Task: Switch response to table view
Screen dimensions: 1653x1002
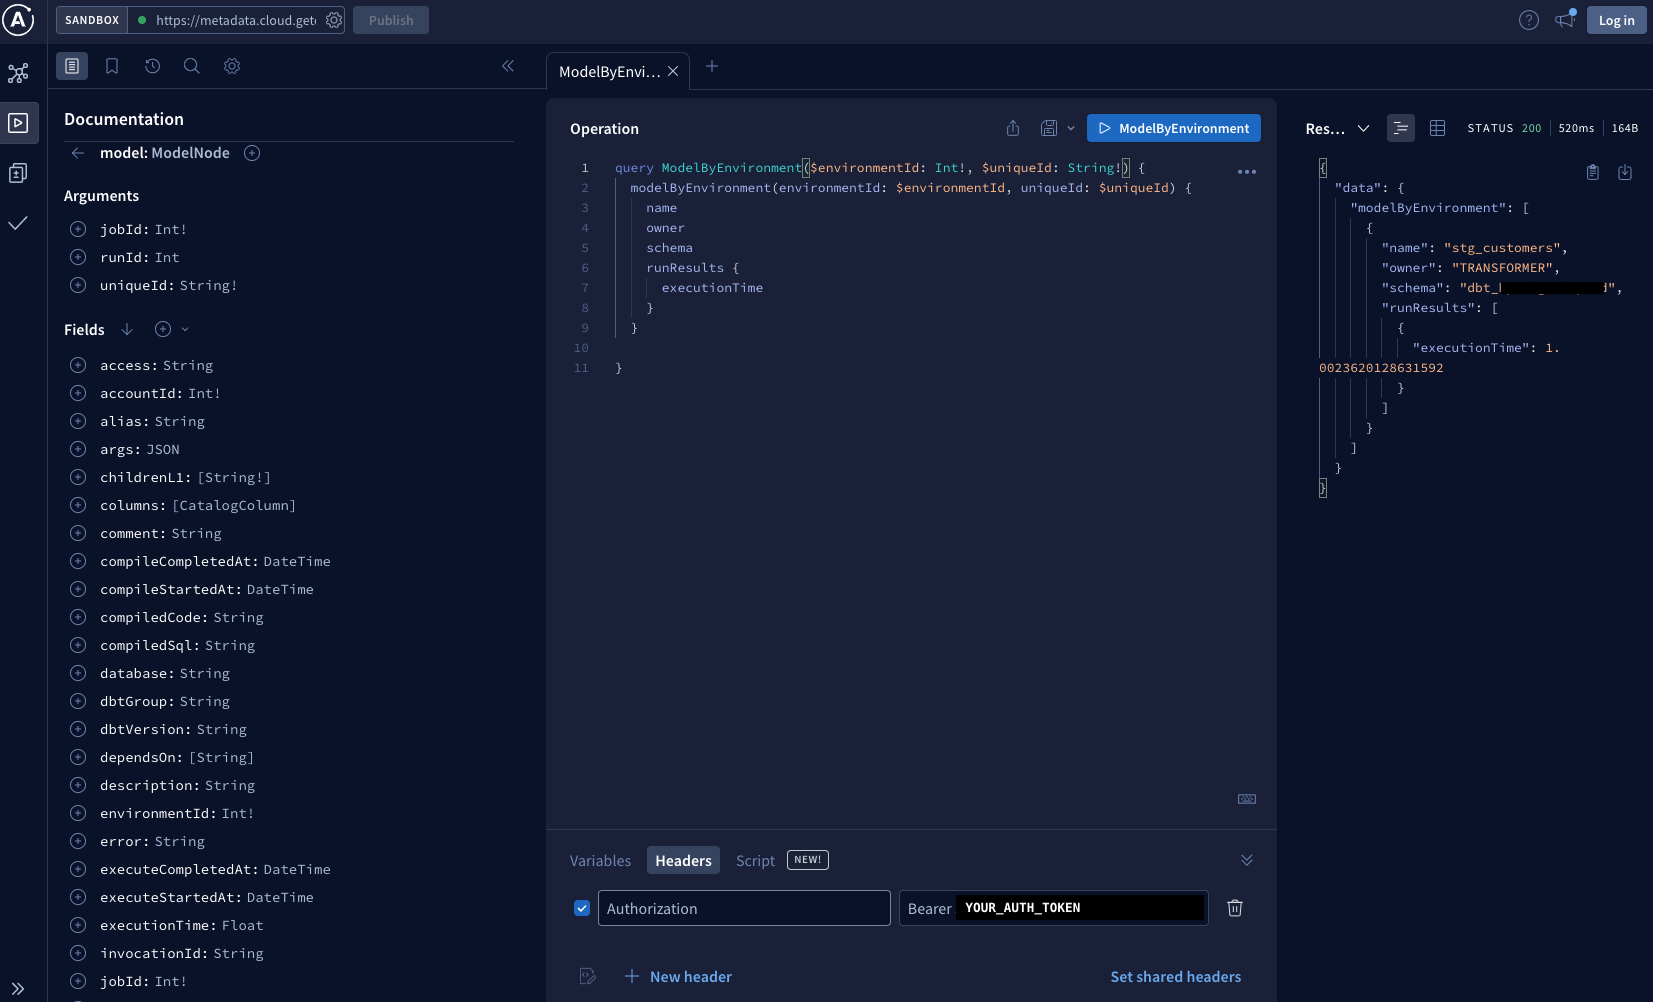Action: click(1439, 128)
